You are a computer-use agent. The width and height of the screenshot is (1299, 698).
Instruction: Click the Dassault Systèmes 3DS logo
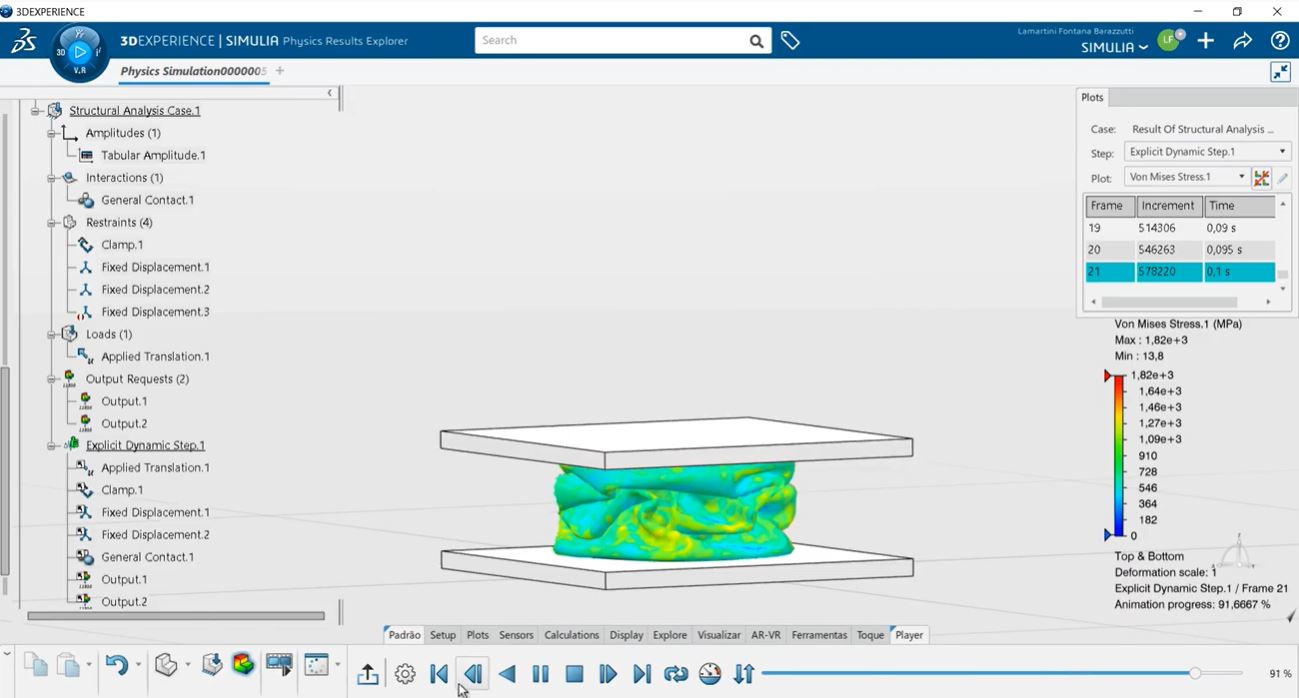(x=23, y=40)
